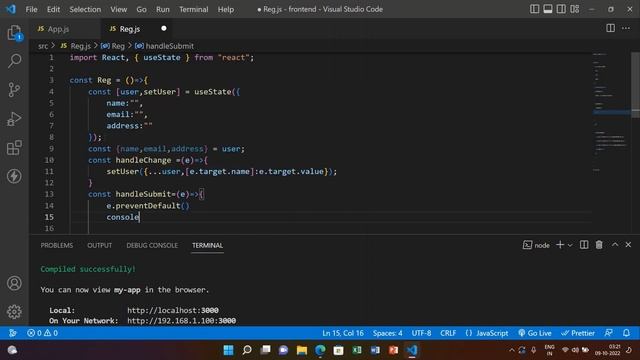Screen dimensions: 640x360
Task: Switch to the DEBUG CONSOLE tab
Action: pos(152,245)
